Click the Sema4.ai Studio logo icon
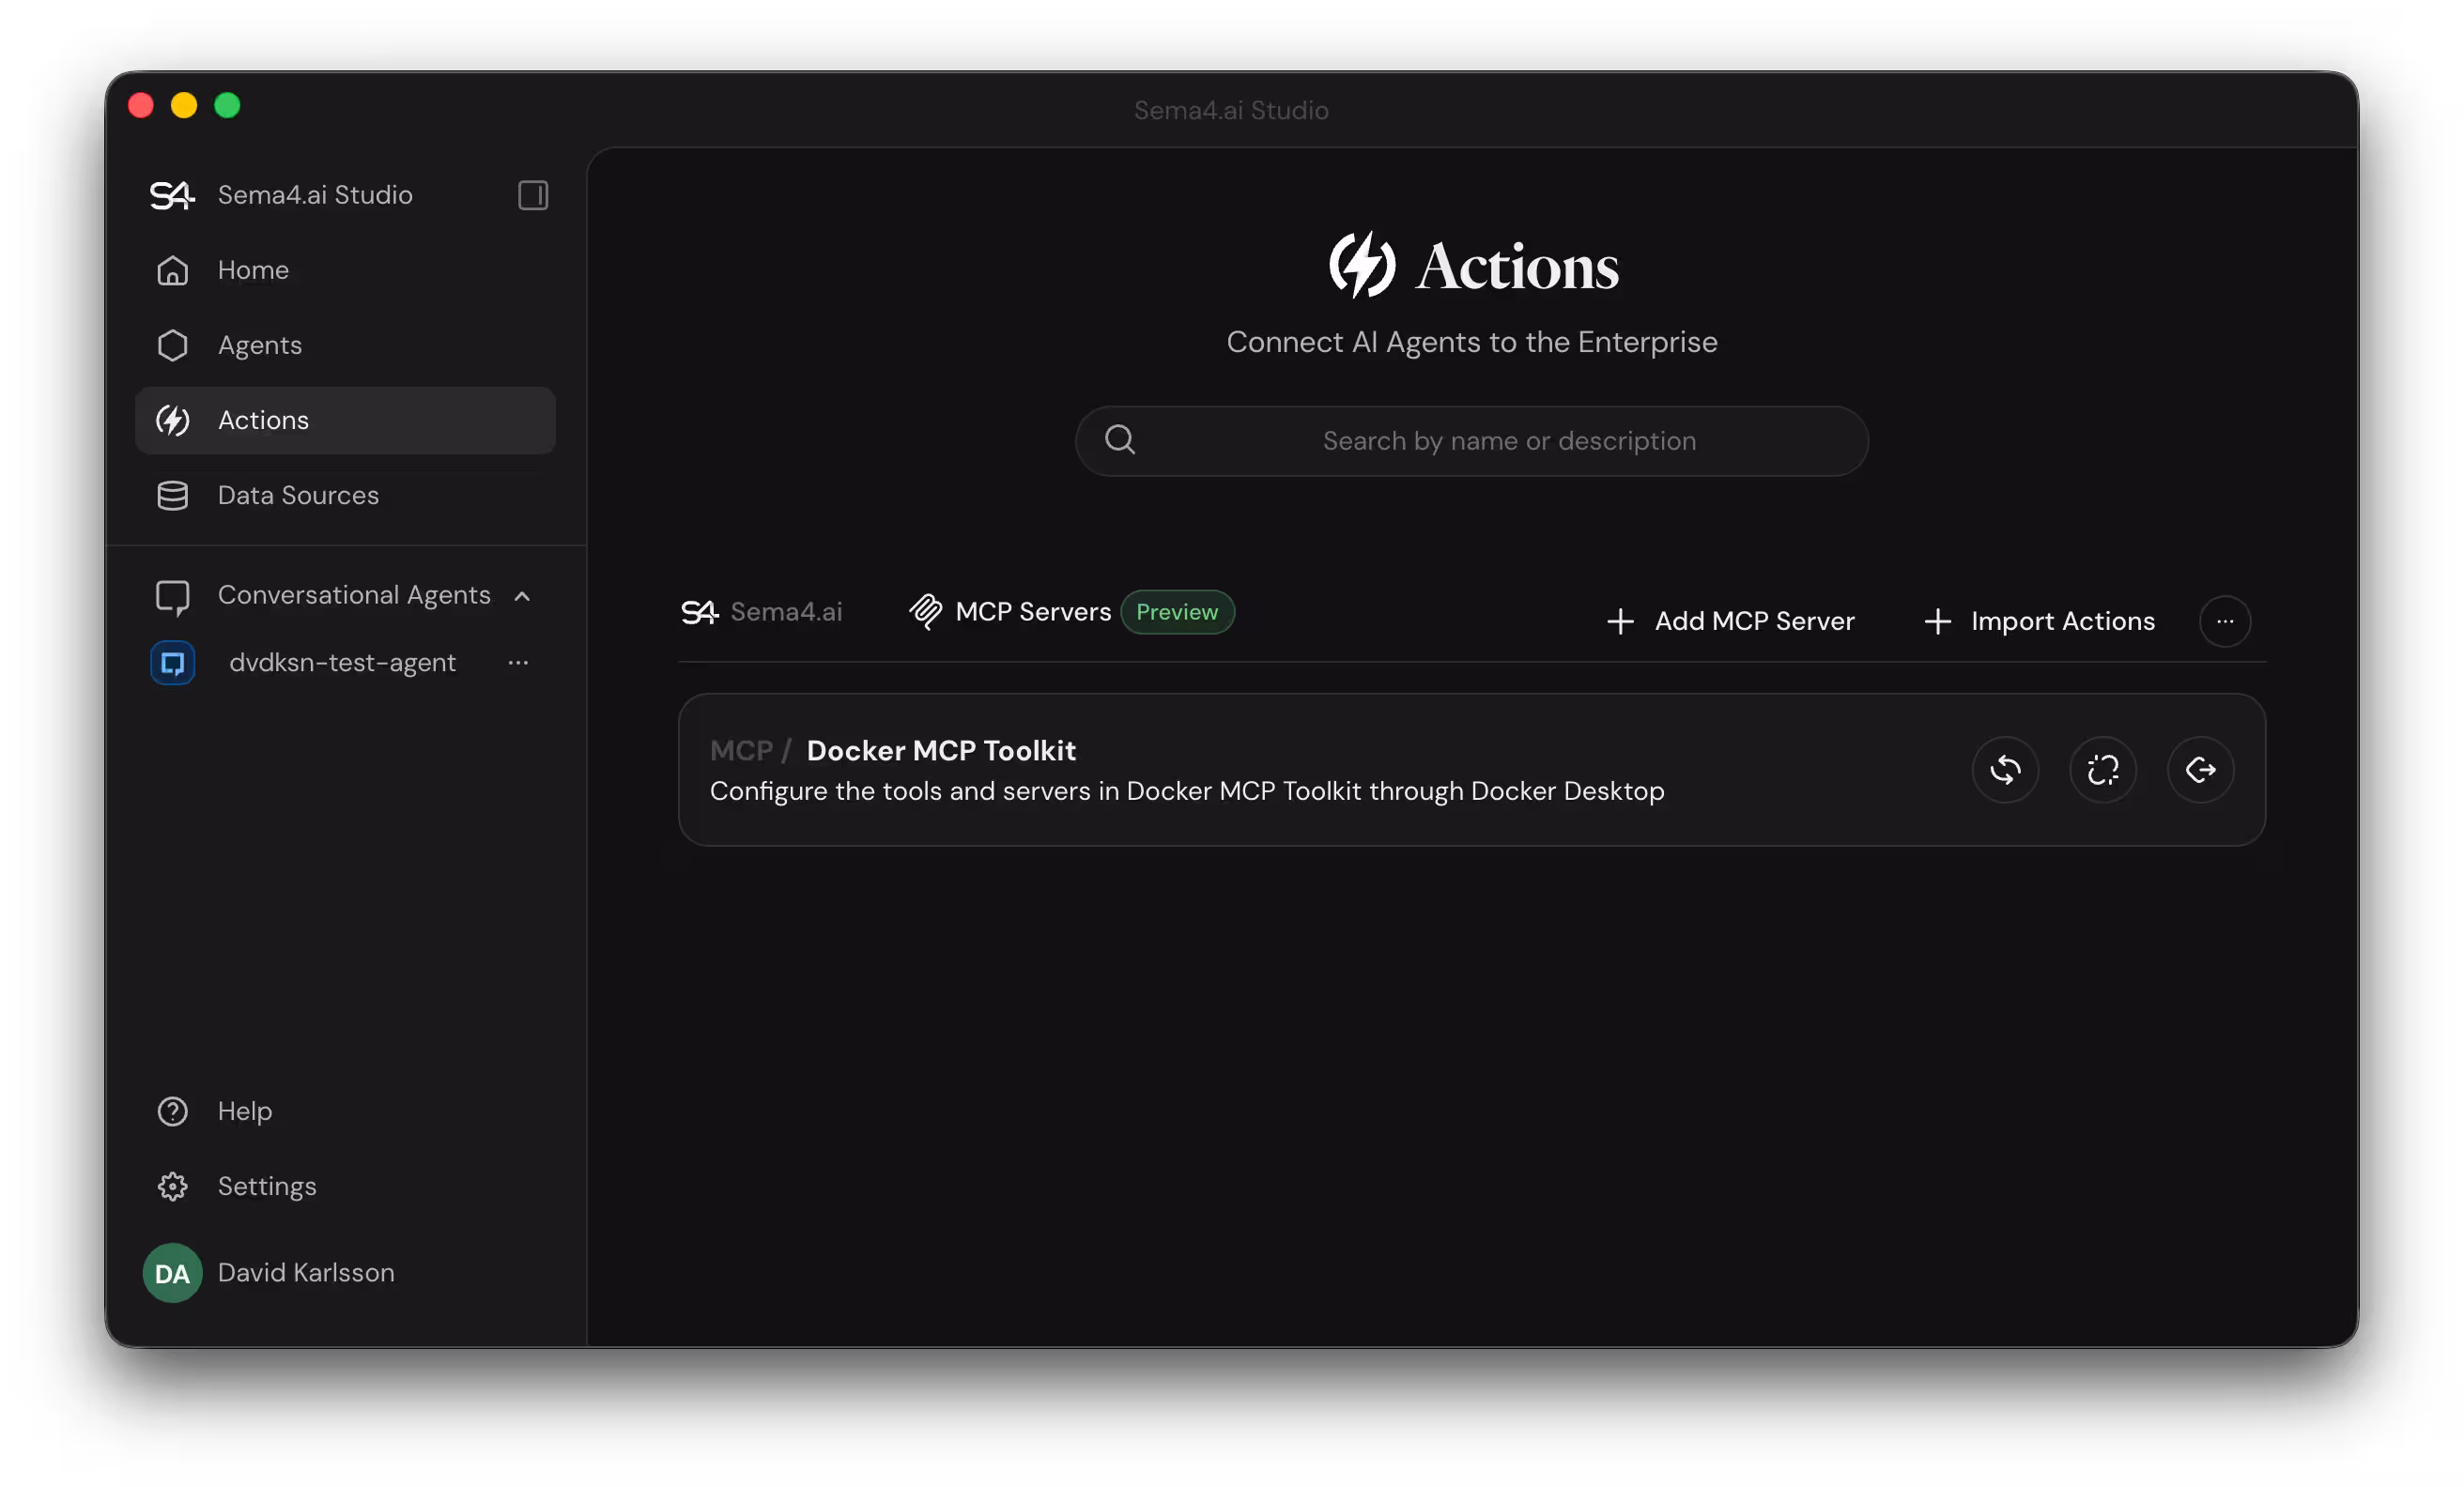The image size is (2464, 1487). point(172,195)
